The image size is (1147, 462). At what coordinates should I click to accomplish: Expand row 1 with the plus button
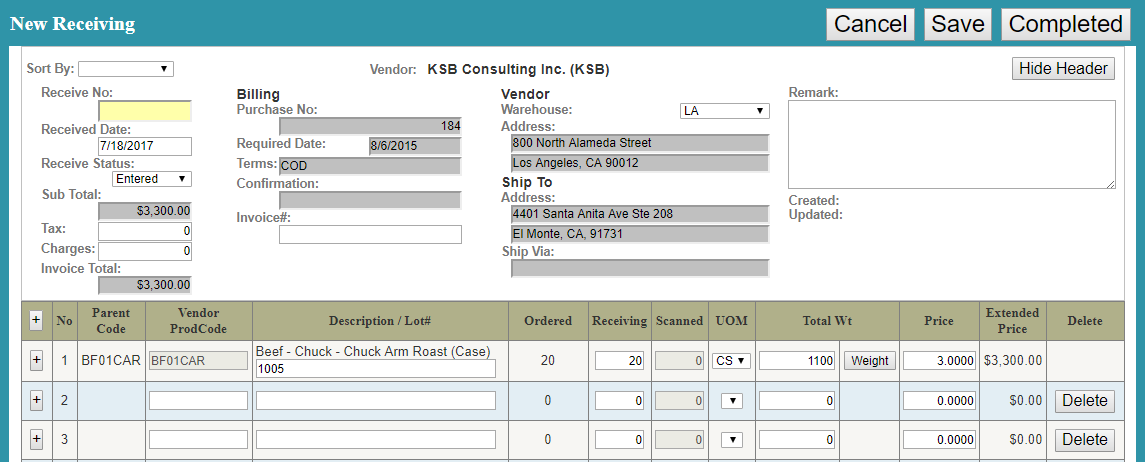(x=37, y=360)
